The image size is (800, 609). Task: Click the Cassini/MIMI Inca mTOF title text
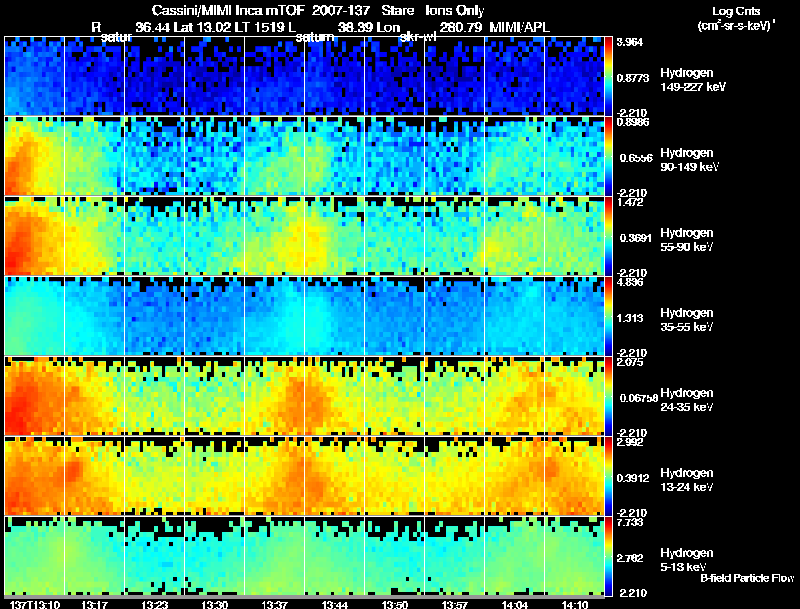[228, 10]
